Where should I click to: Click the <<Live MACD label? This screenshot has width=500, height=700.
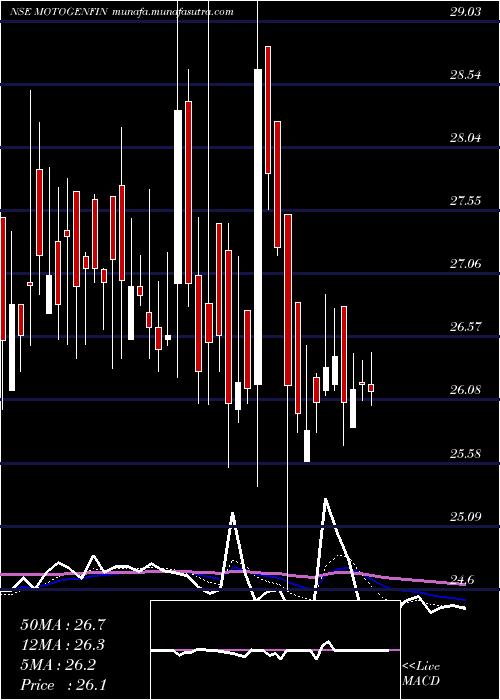pyautogui.click(x=421, y=673)
